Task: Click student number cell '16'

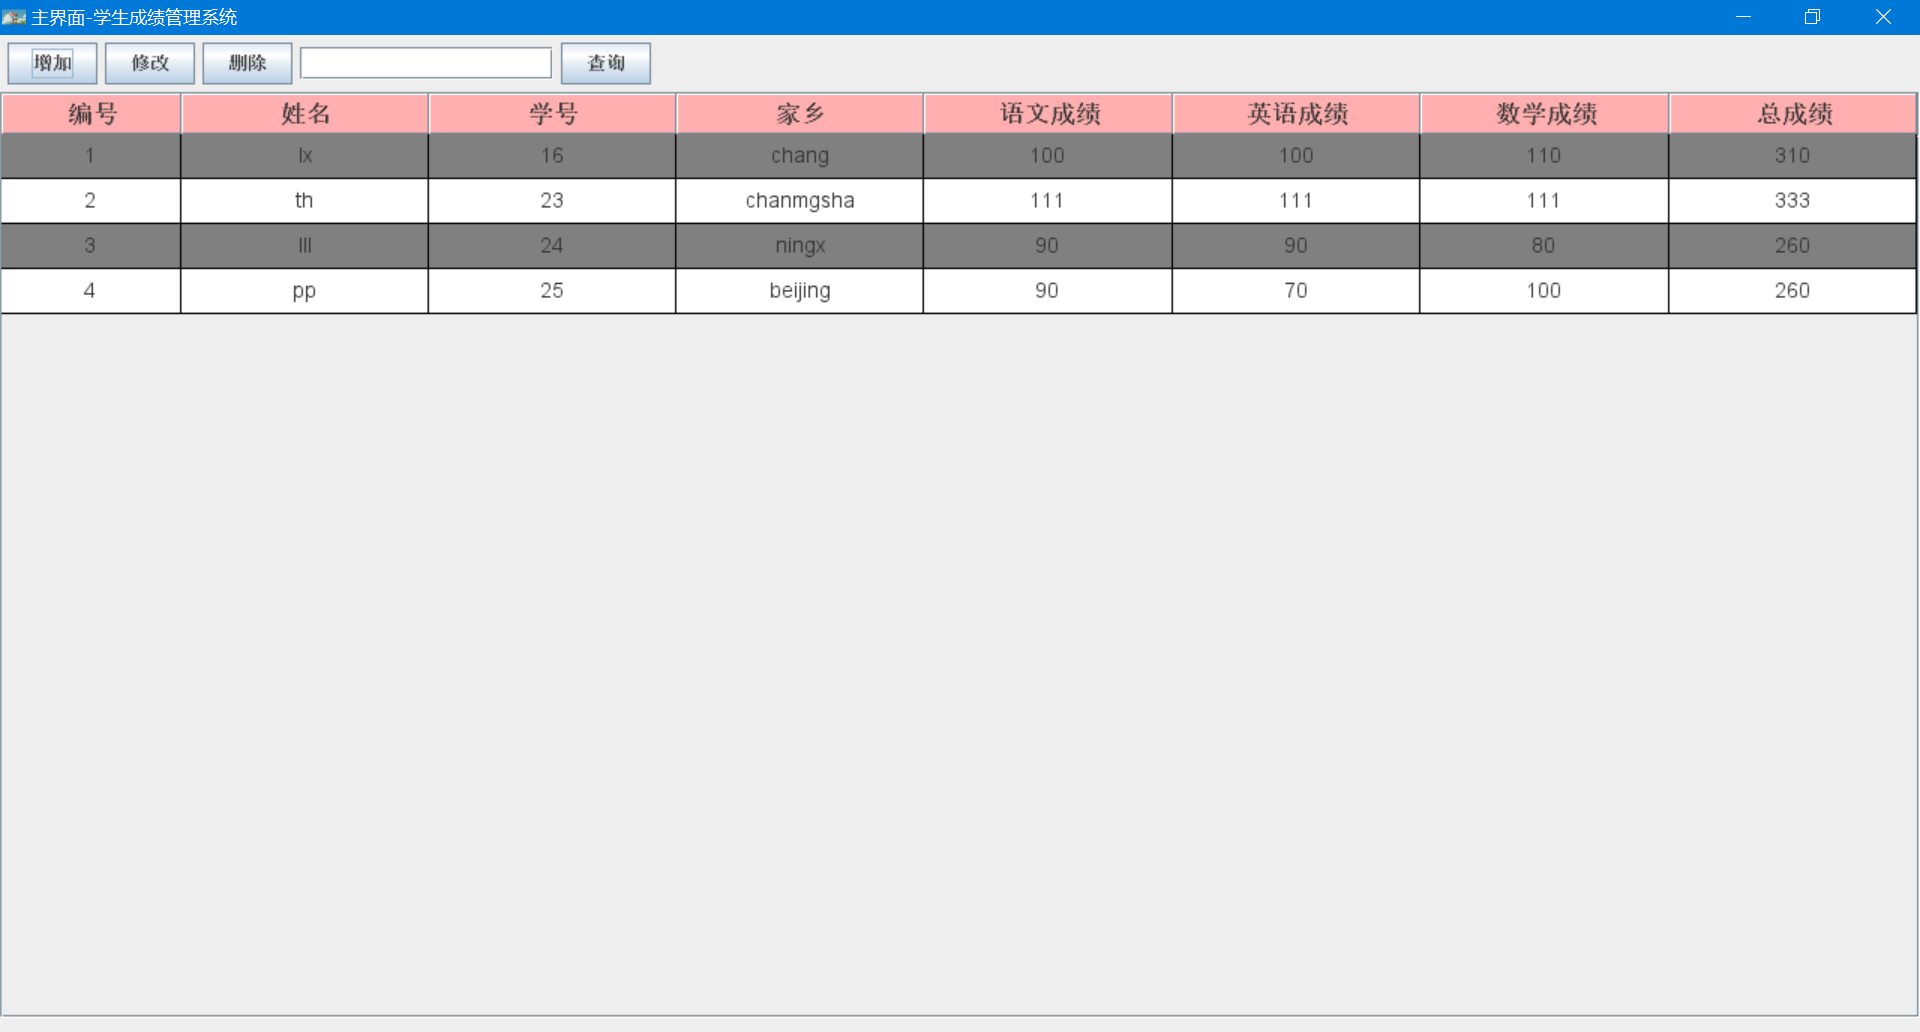Action: [x=552, y=156]
